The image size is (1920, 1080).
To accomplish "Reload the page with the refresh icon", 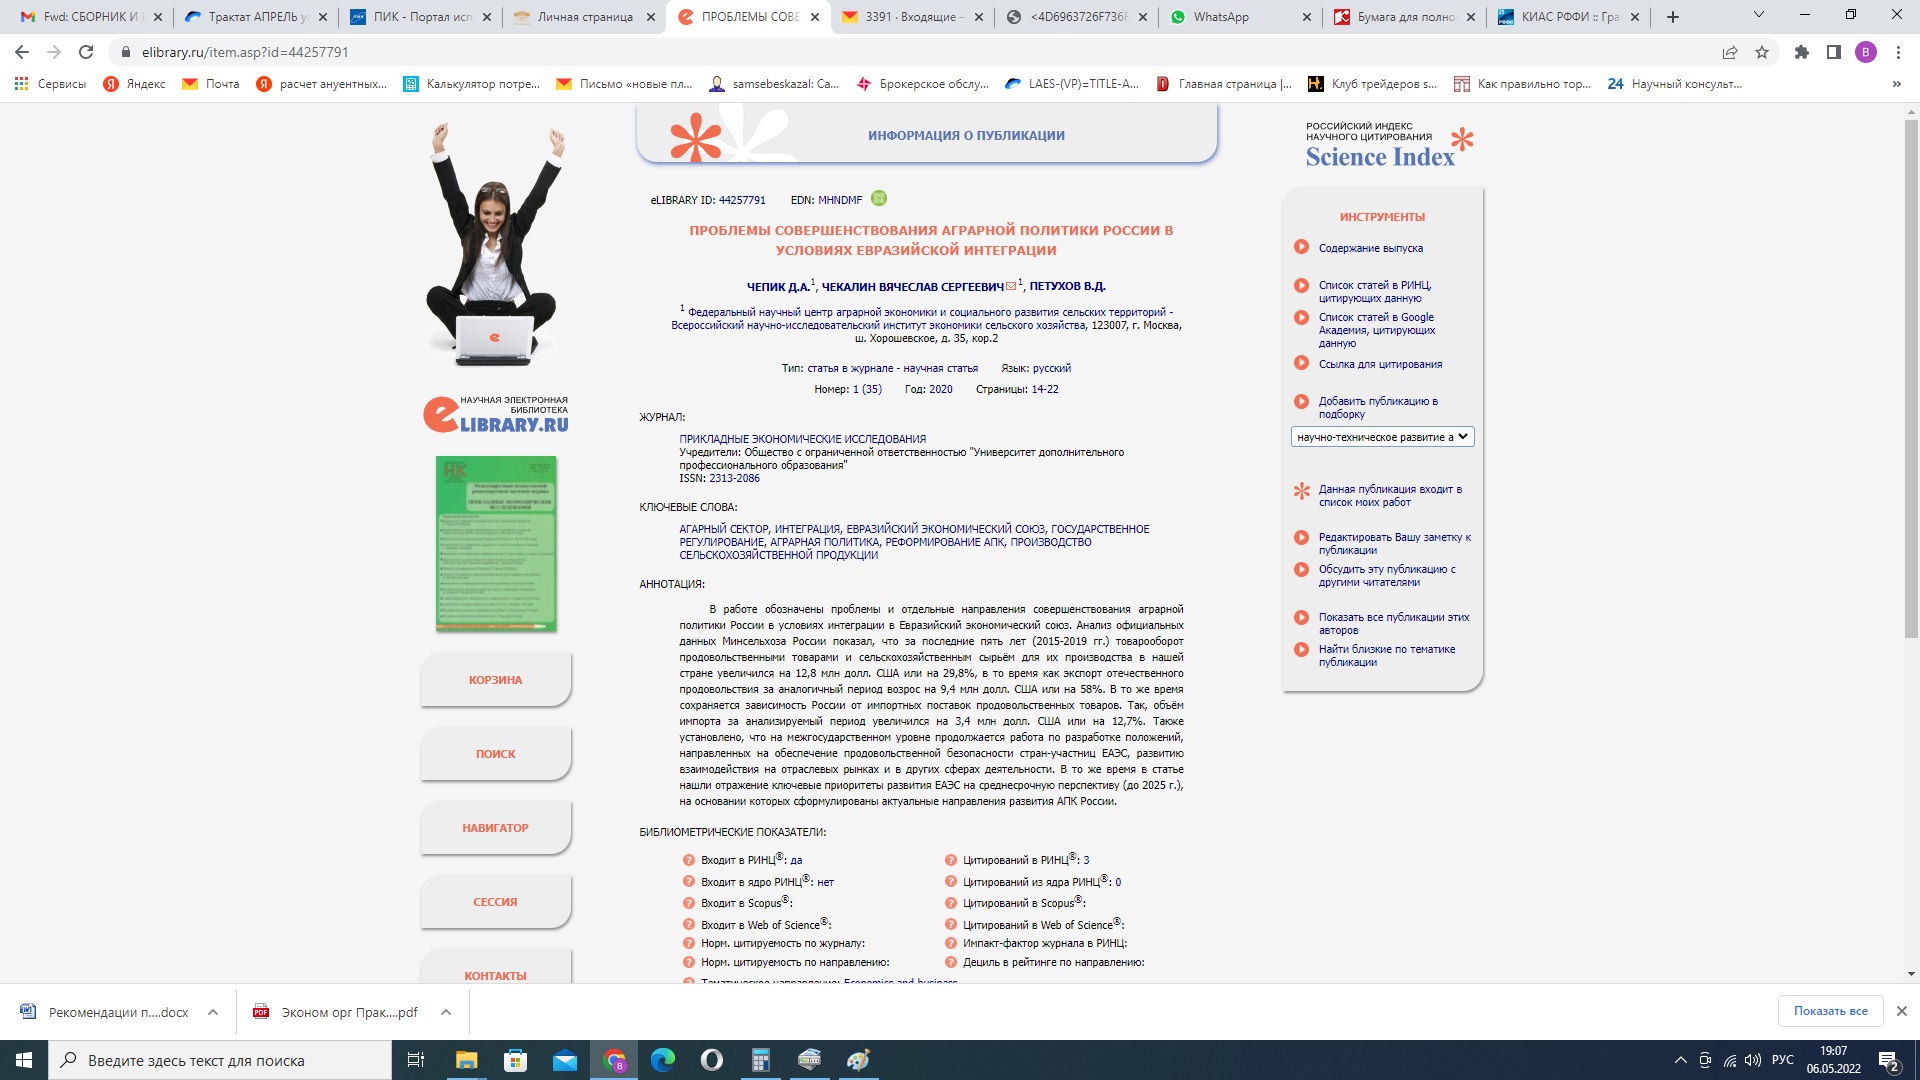I will pyautogui.click(x=86, y=52).
